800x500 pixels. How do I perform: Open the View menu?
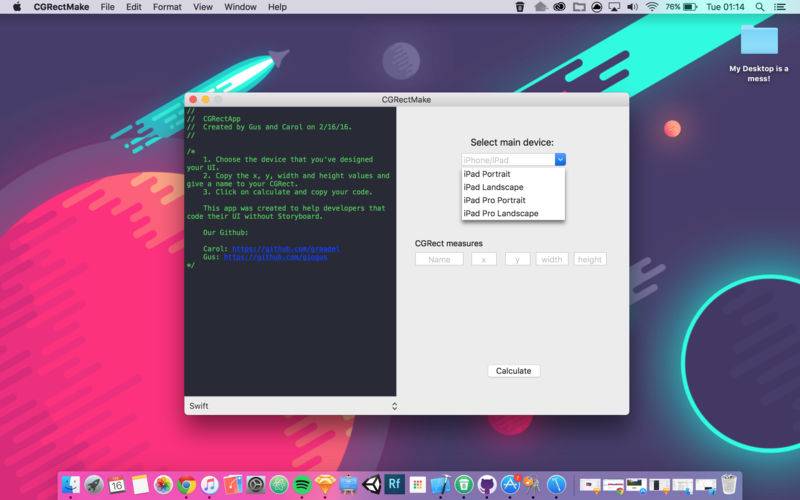tap(203, 7)
